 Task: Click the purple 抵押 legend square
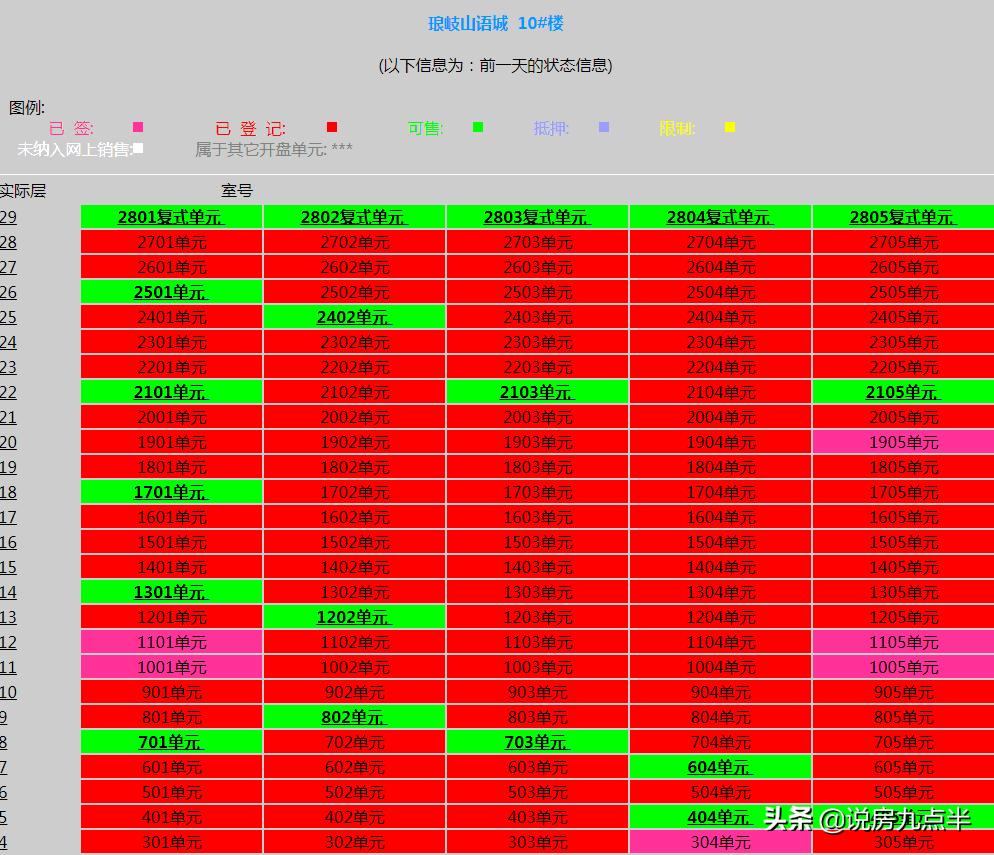[x=604, y=127]
